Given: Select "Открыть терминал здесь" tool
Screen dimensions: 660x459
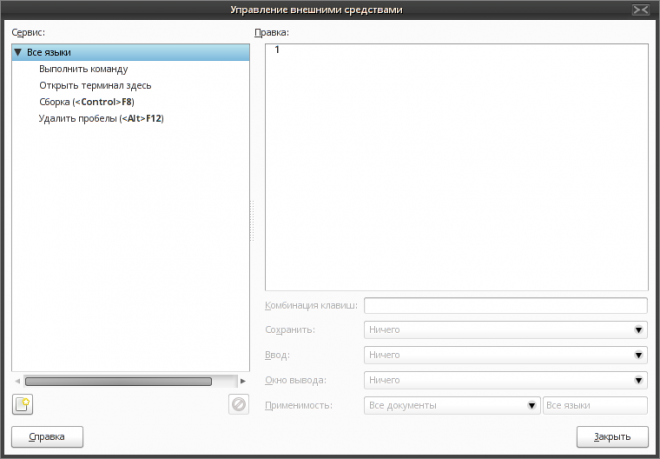Looking at the screenshot, I should [95, 85].
